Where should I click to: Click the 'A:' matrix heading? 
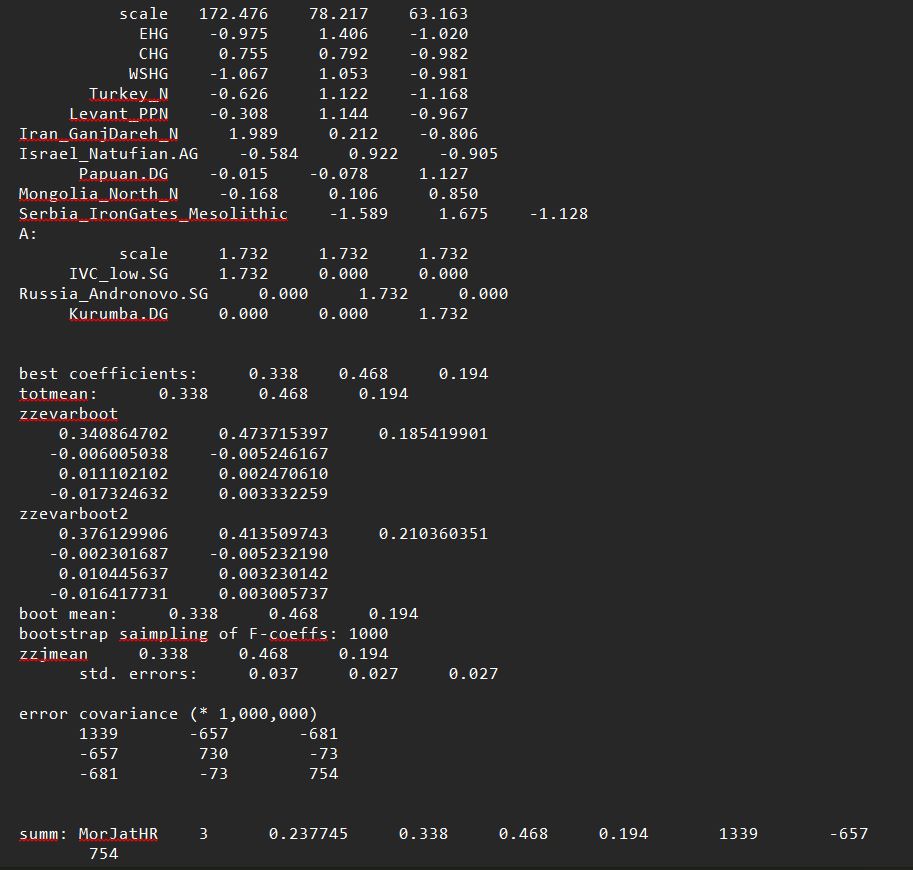click(28, 234)
